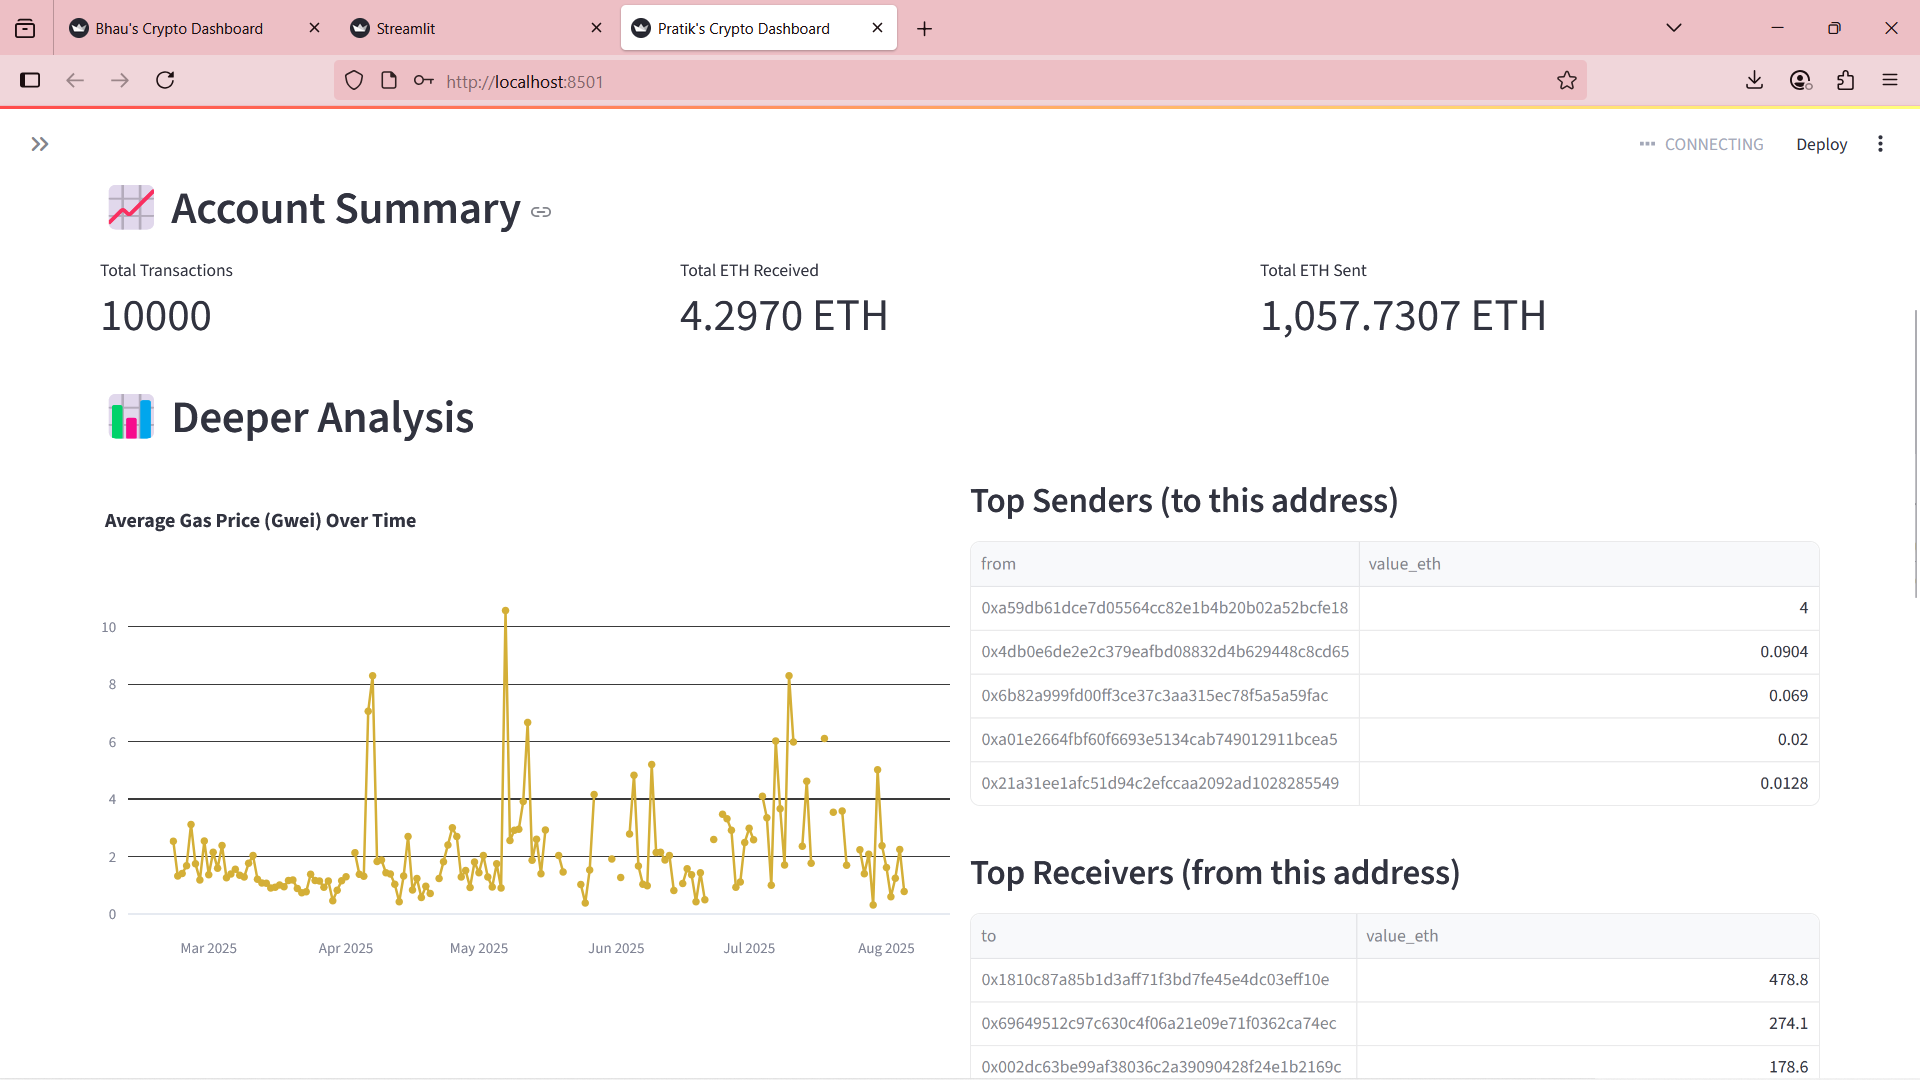Viewport: 1920px width, 1080px height.
Task: Bookmark this page with the star icon
Action: [1567, 80]
